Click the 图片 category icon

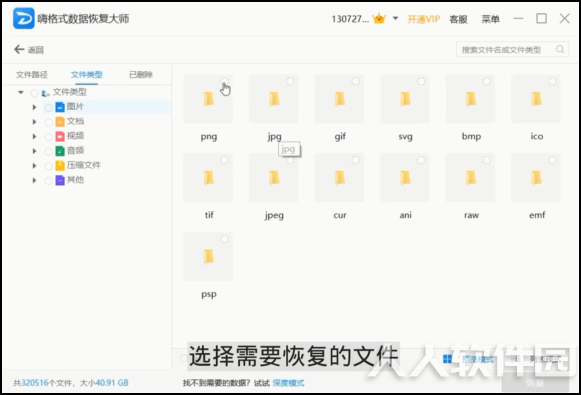click(60, 107)
